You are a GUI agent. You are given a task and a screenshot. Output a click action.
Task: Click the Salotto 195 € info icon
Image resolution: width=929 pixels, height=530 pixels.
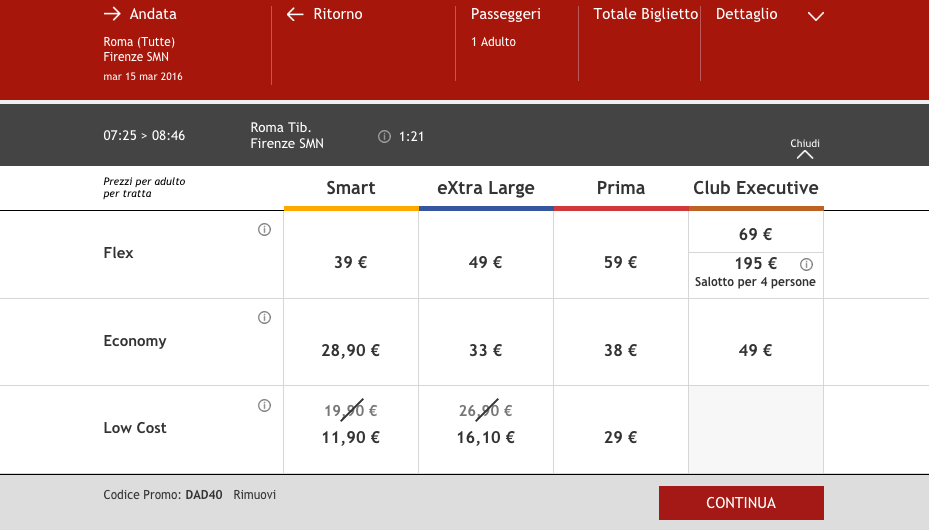[x=807, y=265]
